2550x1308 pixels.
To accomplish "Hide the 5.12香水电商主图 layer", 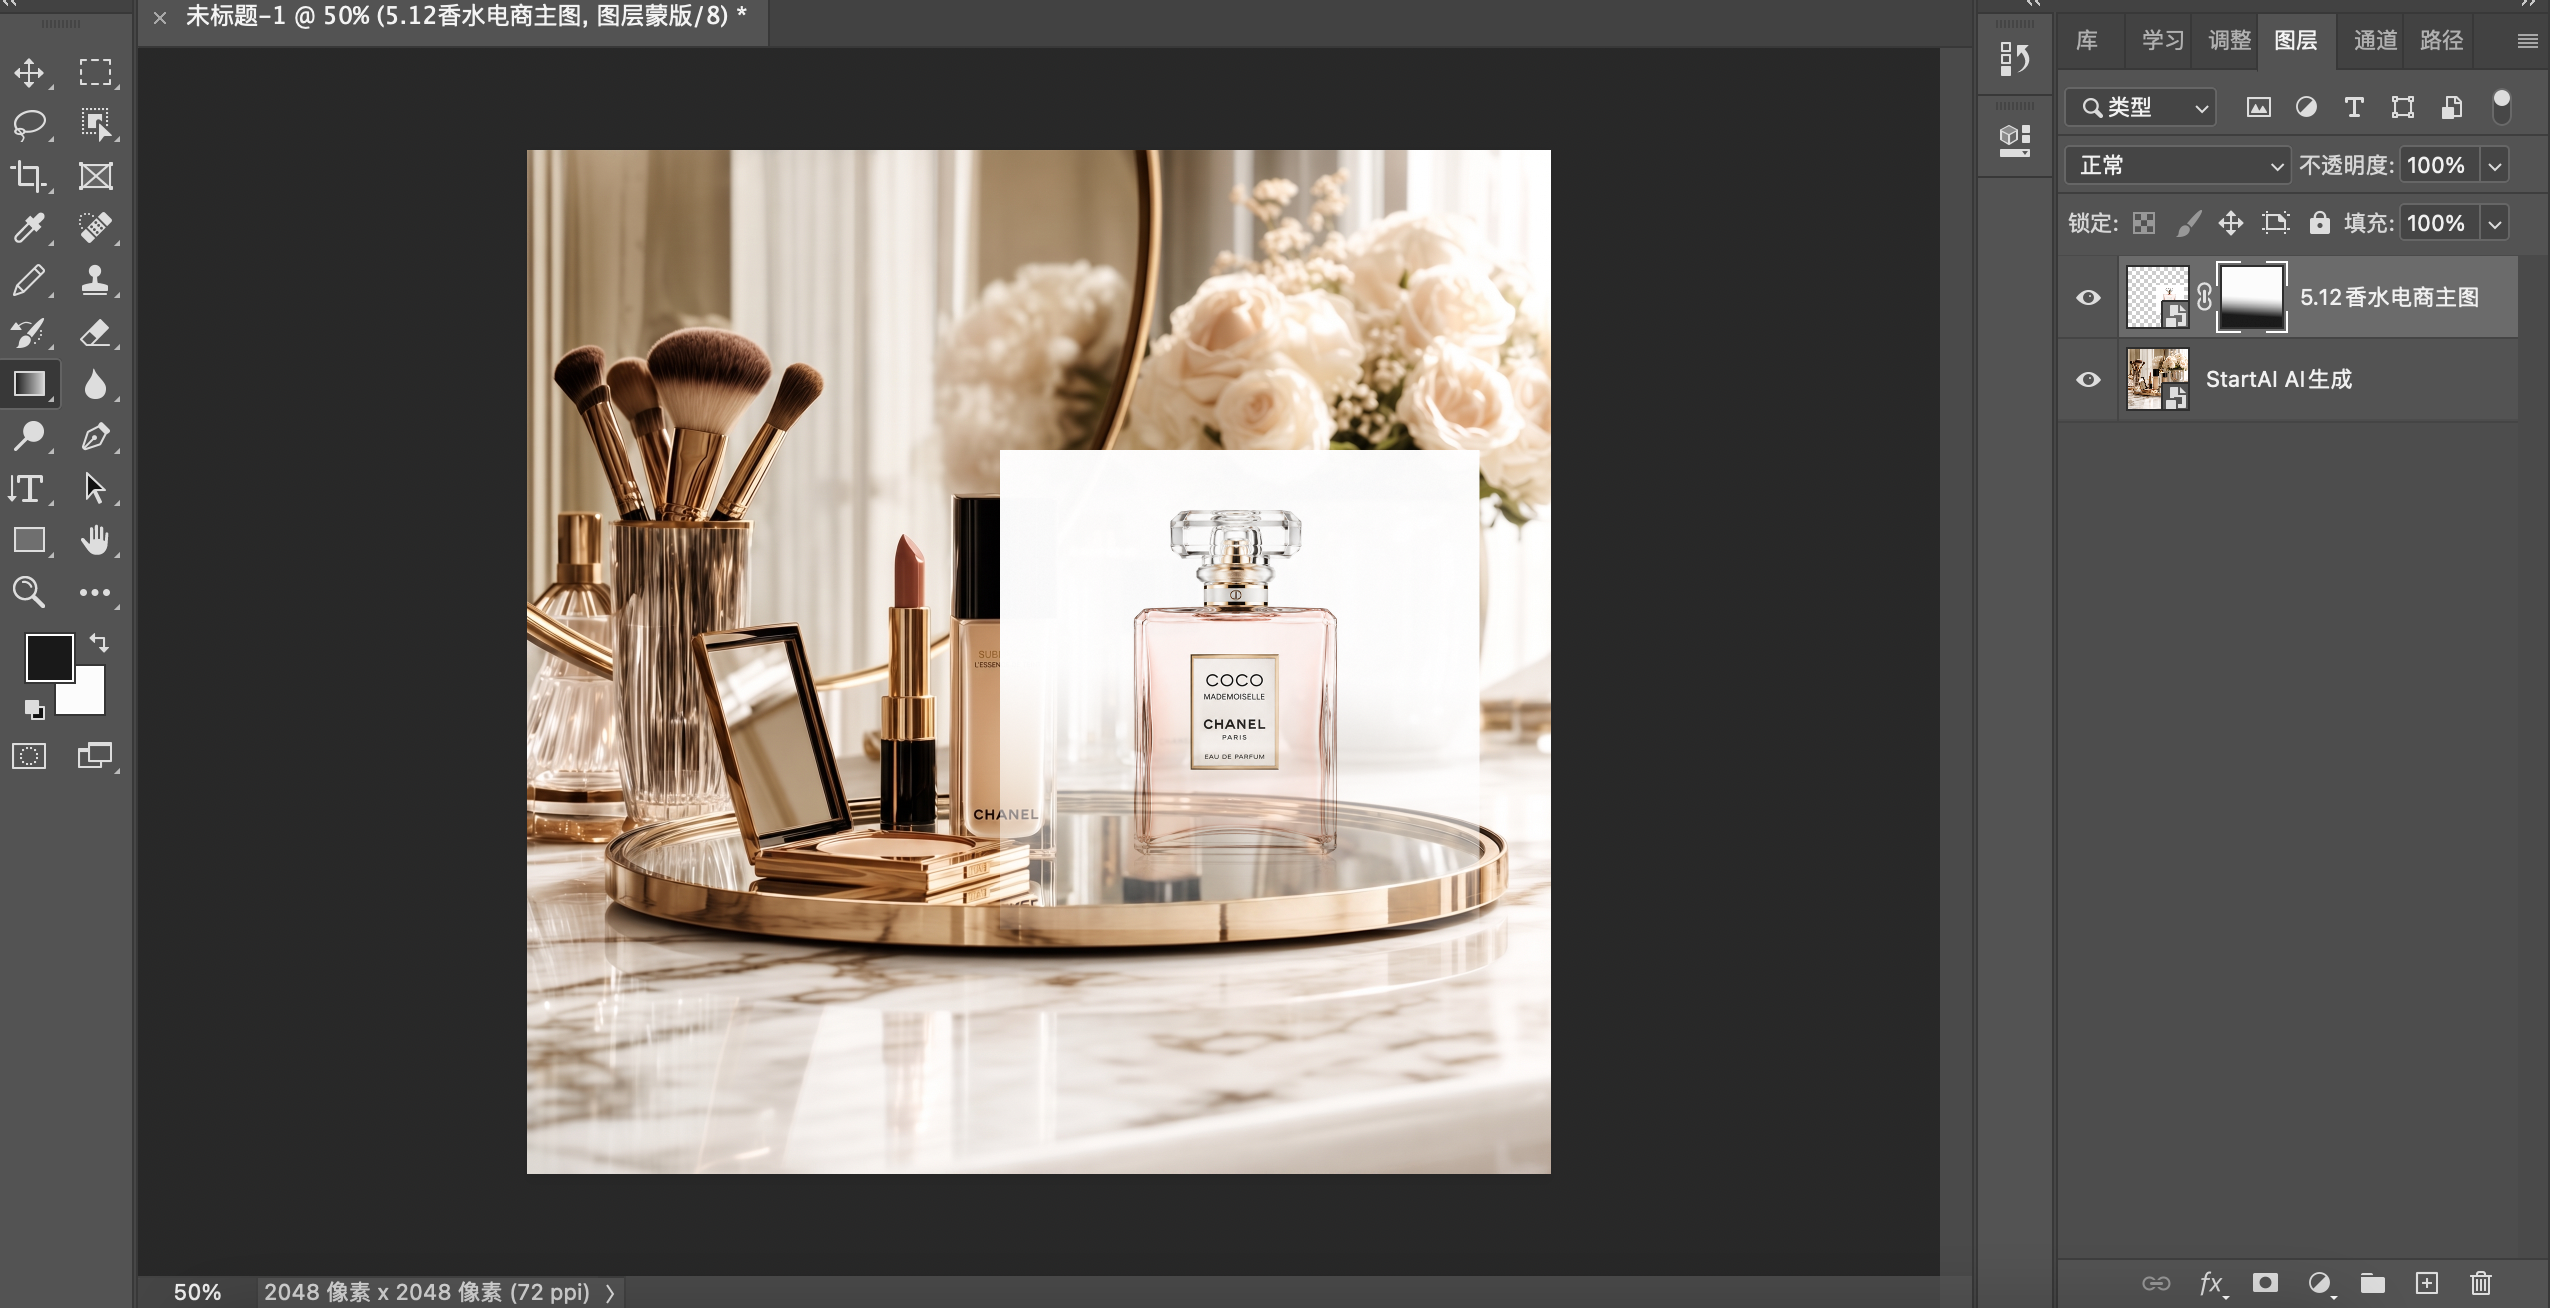I will 2088,297.
